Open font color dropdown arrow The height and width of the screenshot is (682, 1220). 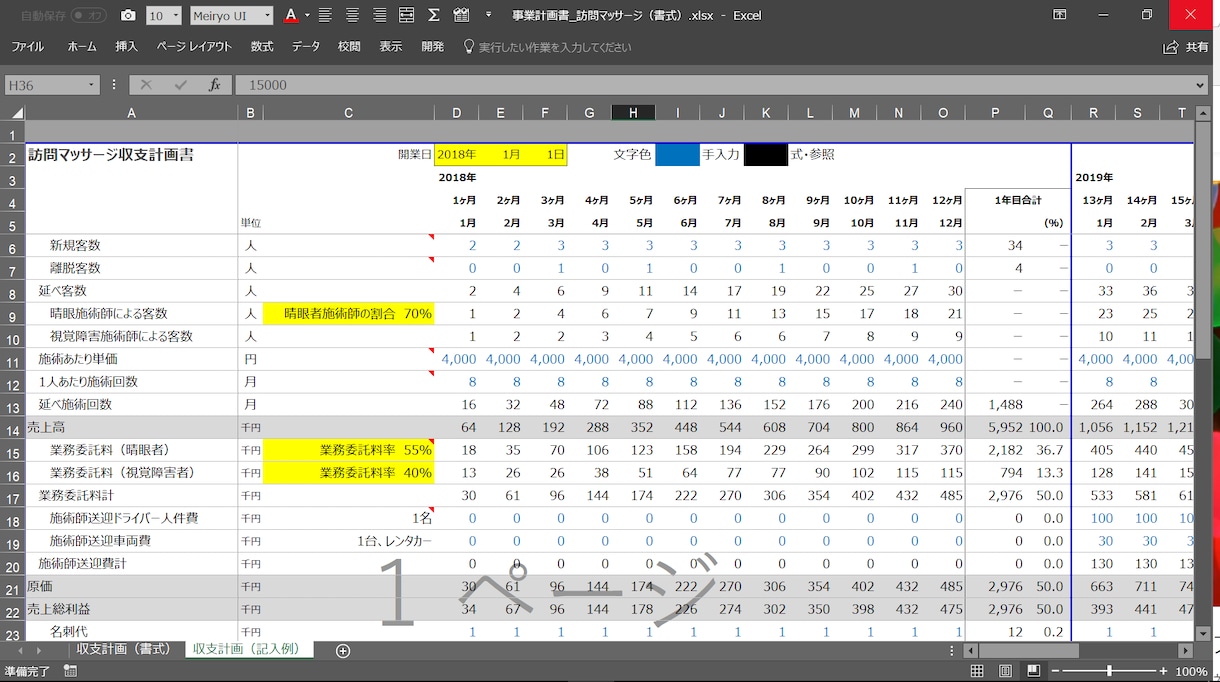click(x=307, y=15)
